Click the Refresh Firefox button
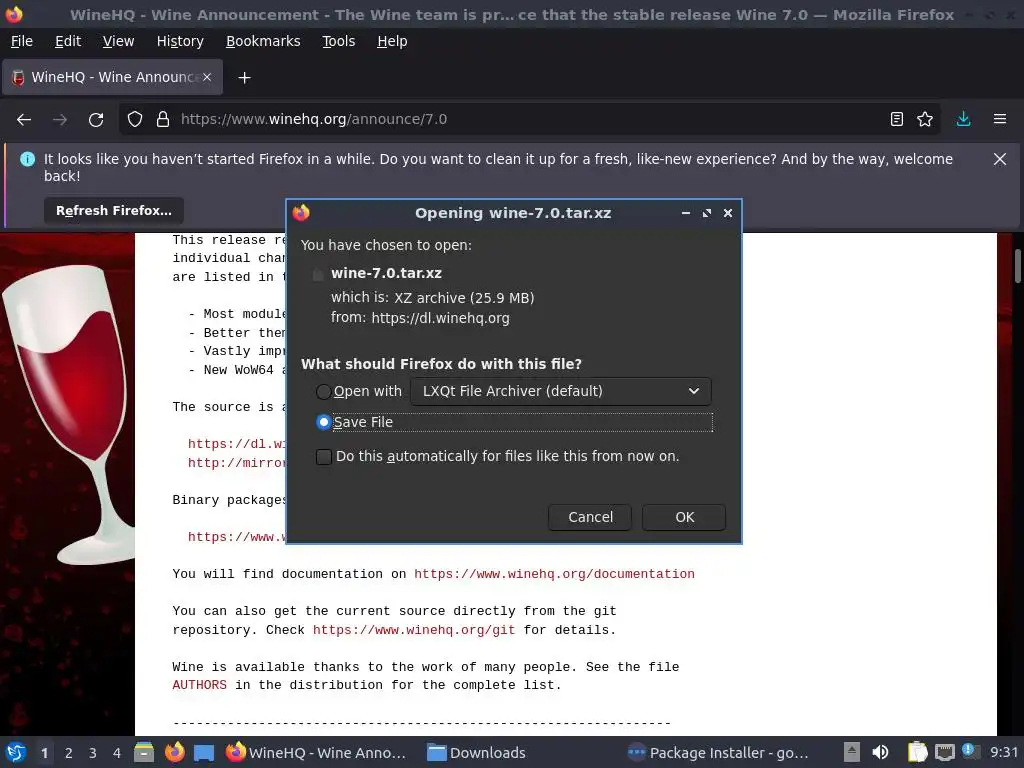 pos(114,211)
